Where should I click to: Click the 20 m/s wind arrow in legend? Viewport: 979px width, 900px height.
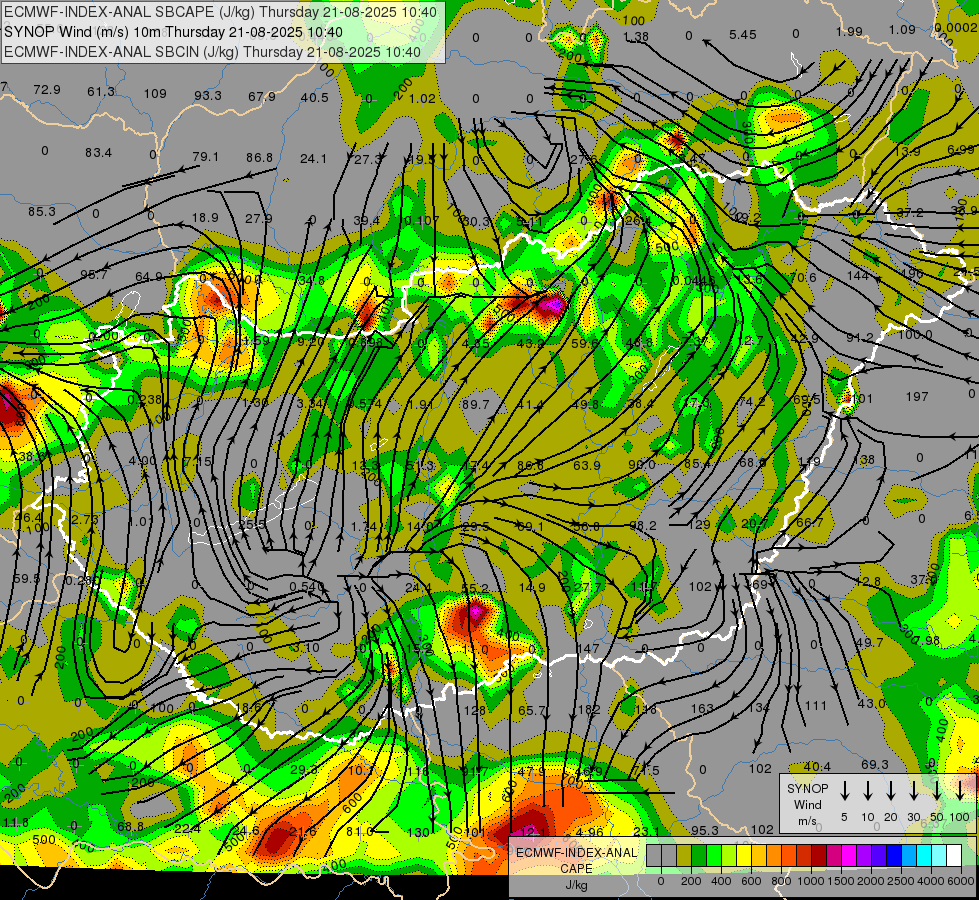(890, 790)
